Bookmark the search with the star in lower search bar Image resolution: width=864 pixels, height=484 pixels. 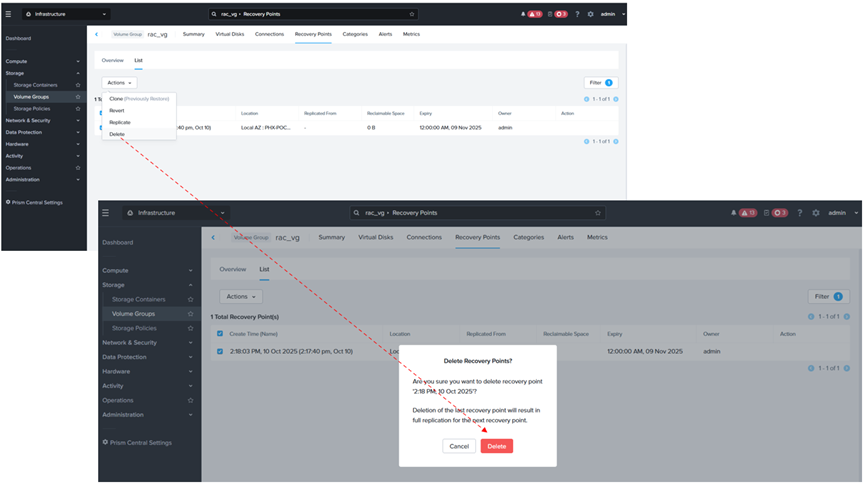pos(598,213)
